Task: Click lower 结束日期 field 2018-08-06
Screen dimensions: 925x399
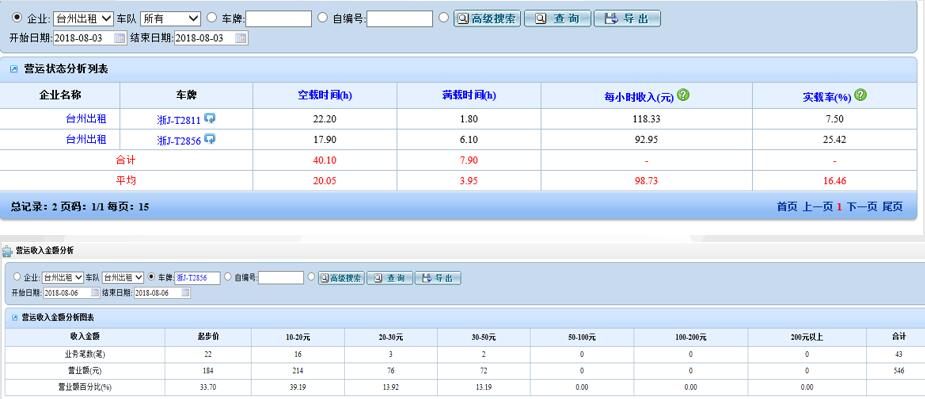Action: click(x=162, y=293)
